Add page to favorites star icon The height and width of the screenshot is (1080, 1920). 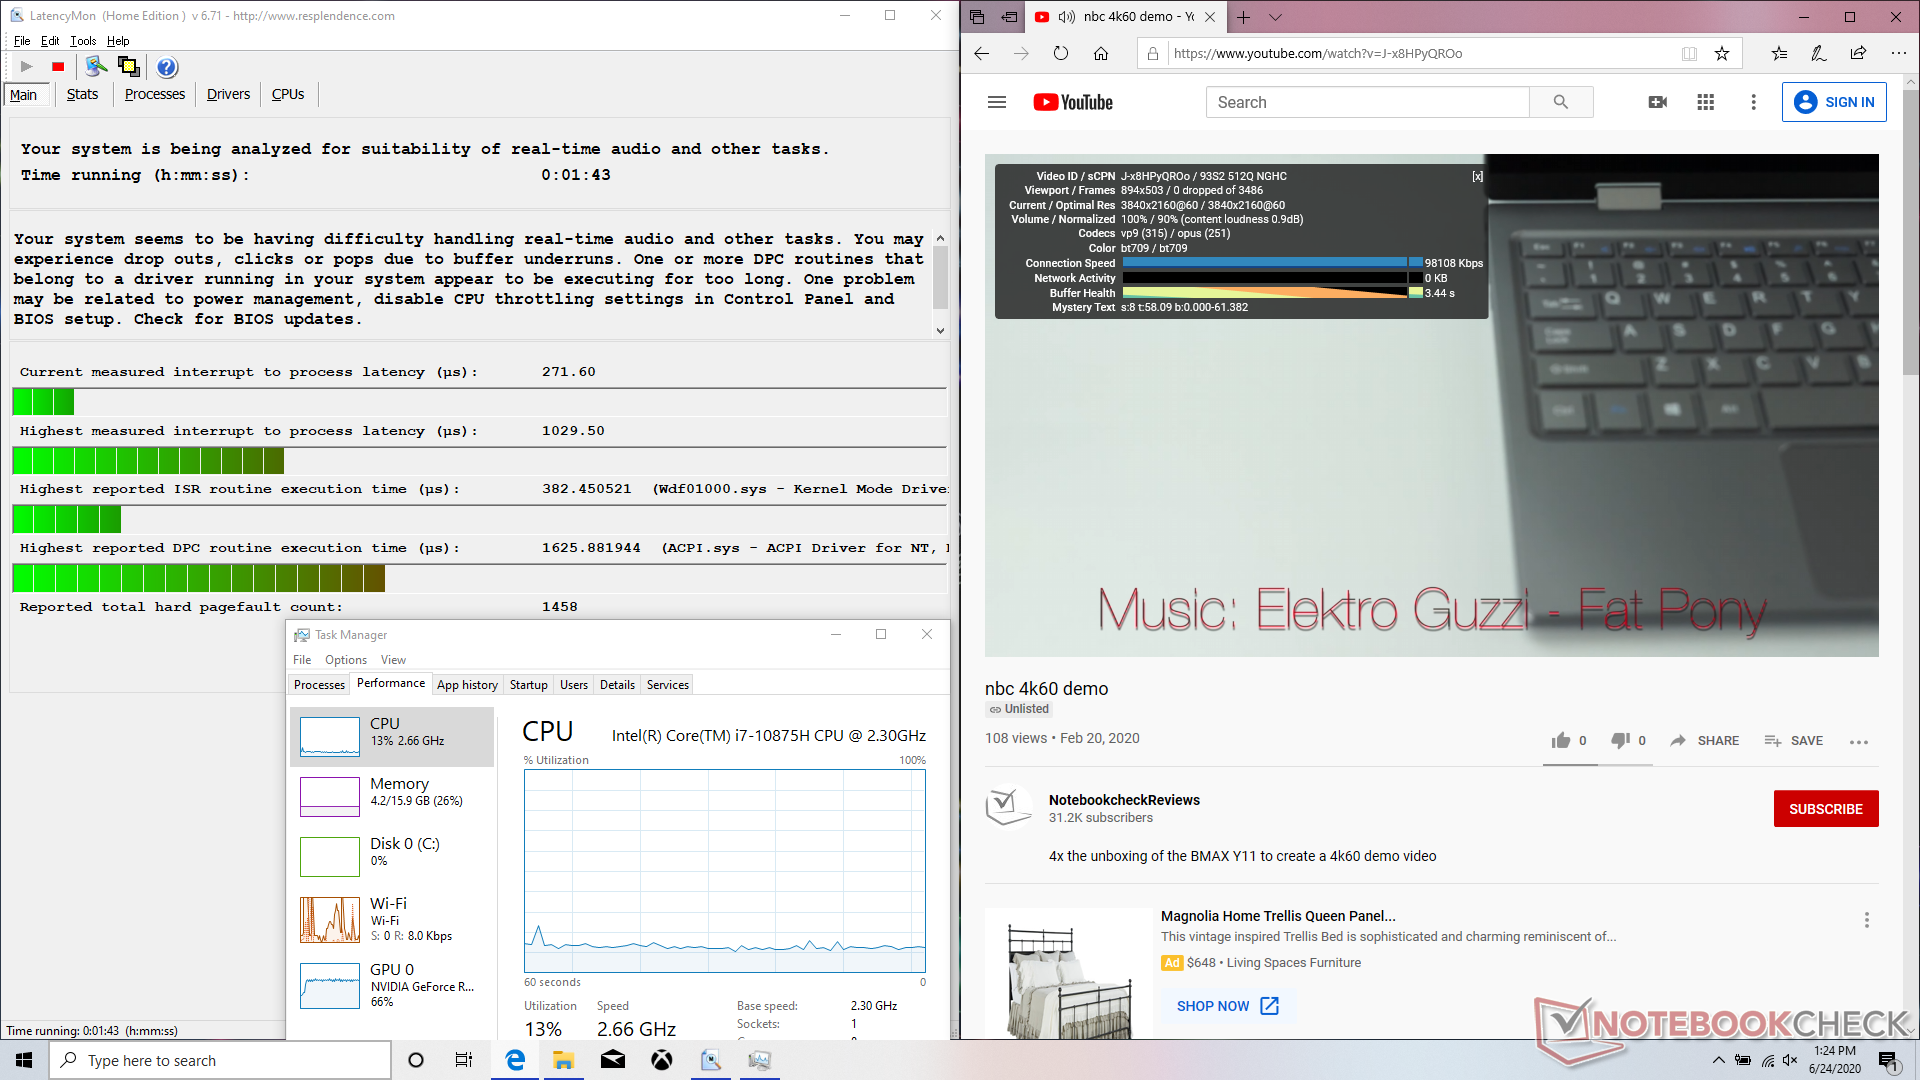tap(1722, 54)
